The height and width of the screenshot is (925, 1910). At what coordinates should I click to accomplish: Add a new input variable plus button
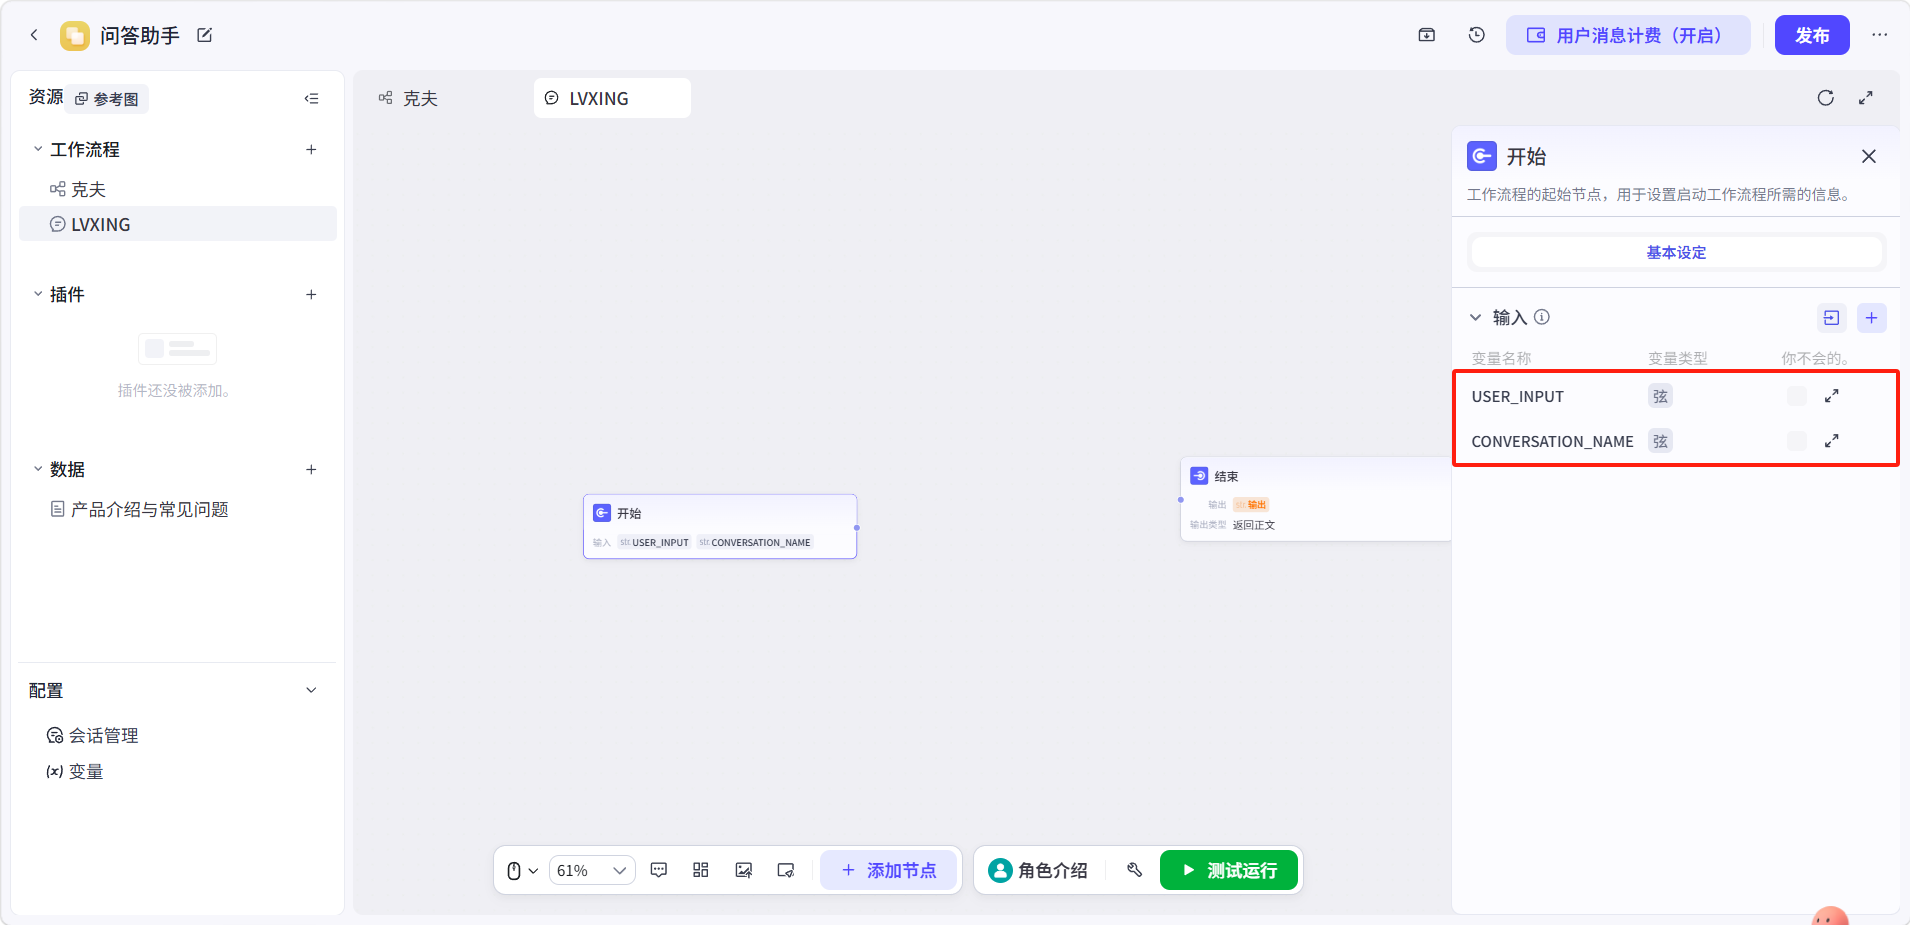[x=1872, y=318]
